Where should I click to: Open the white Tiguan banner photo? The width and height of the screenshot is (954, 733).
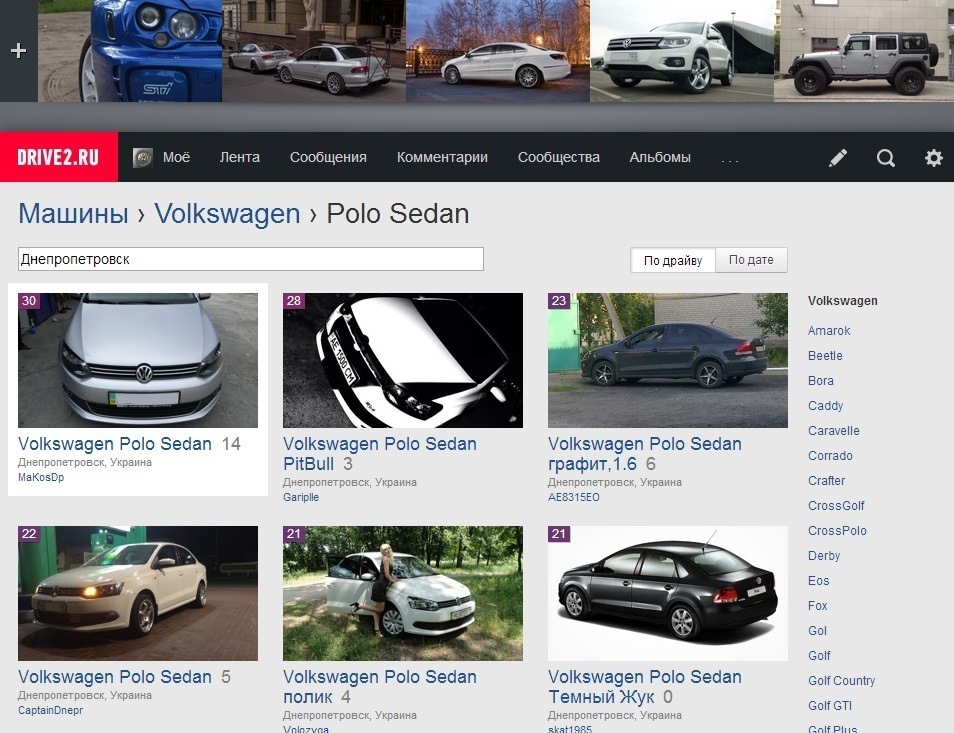coord(681,50)
